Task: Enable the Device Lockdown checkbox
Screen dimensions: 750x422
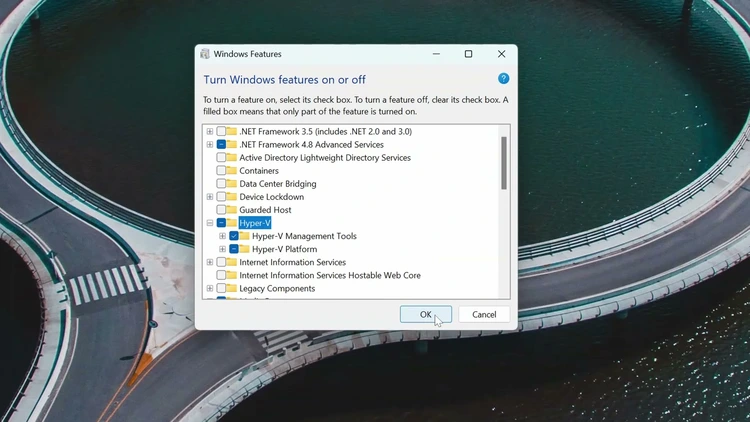Action: click(221, 197)
